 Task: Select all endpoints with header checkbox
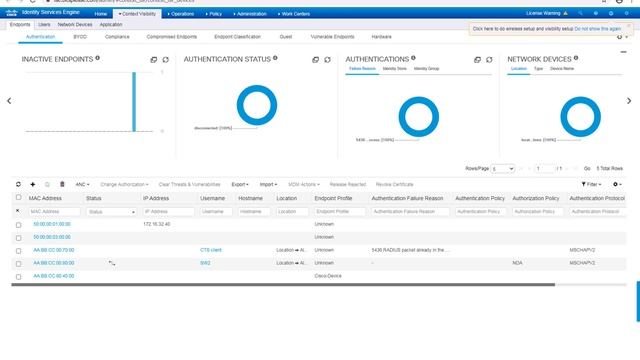tap(18, 198)
